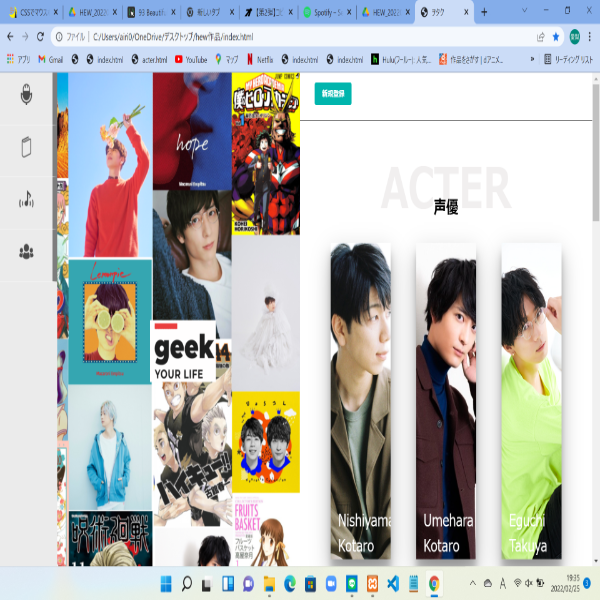600x600 pixels.
Task: Click the microphone icon in the sidebar
Action: click(26, 95)
